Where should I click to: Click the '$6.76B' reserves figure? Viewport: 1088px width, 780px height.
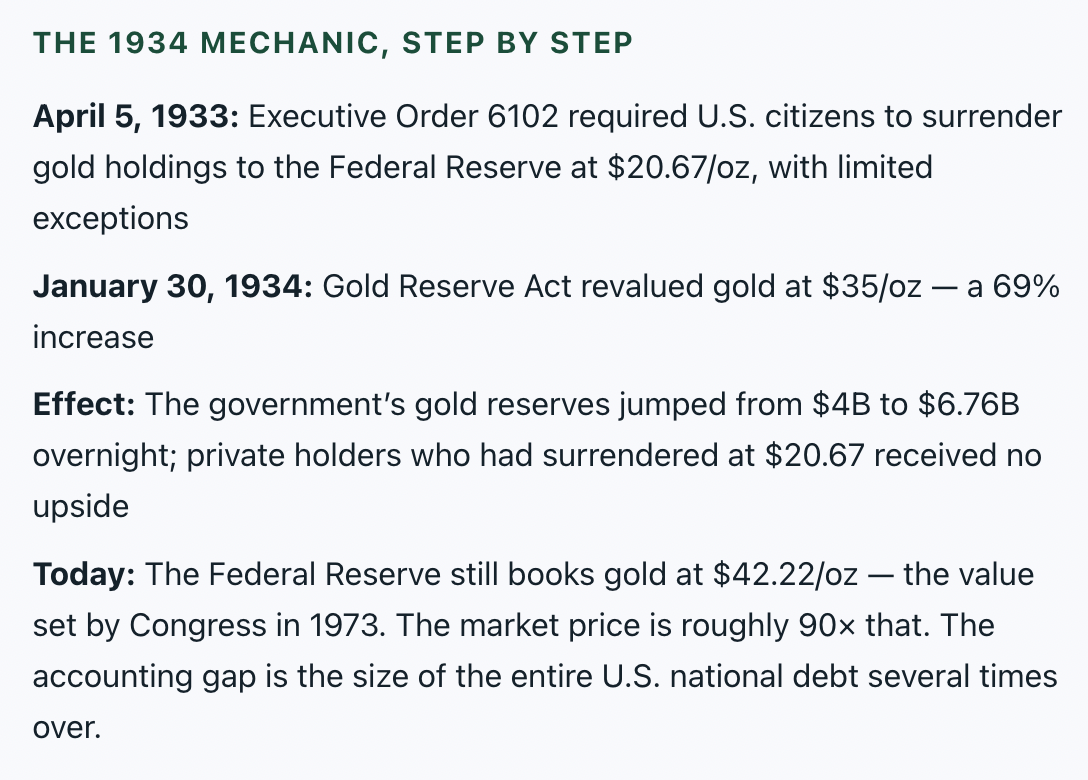(x=969, y=405)
